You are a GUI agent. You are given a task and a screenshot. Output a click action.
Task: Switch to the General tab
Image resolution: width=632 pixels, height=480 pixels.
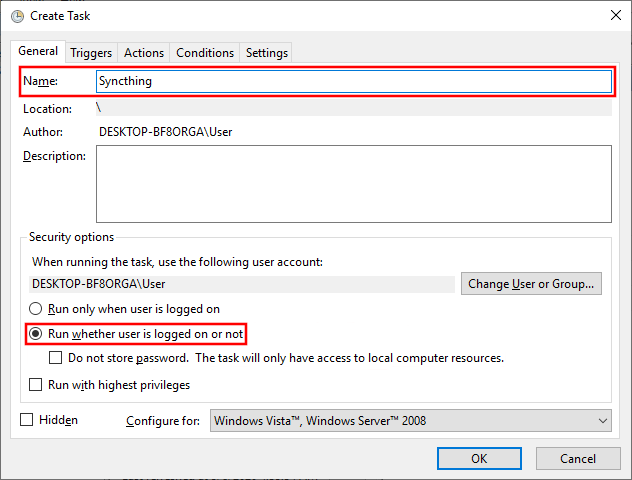[x=38, y=51]
